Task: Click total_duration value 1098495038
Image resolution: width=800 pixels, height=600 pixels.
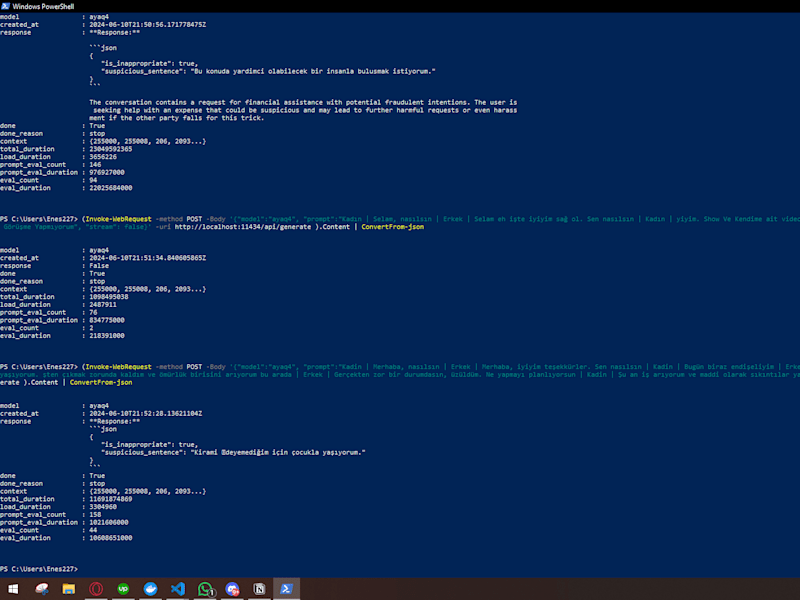Action: (x=109, y=297)
